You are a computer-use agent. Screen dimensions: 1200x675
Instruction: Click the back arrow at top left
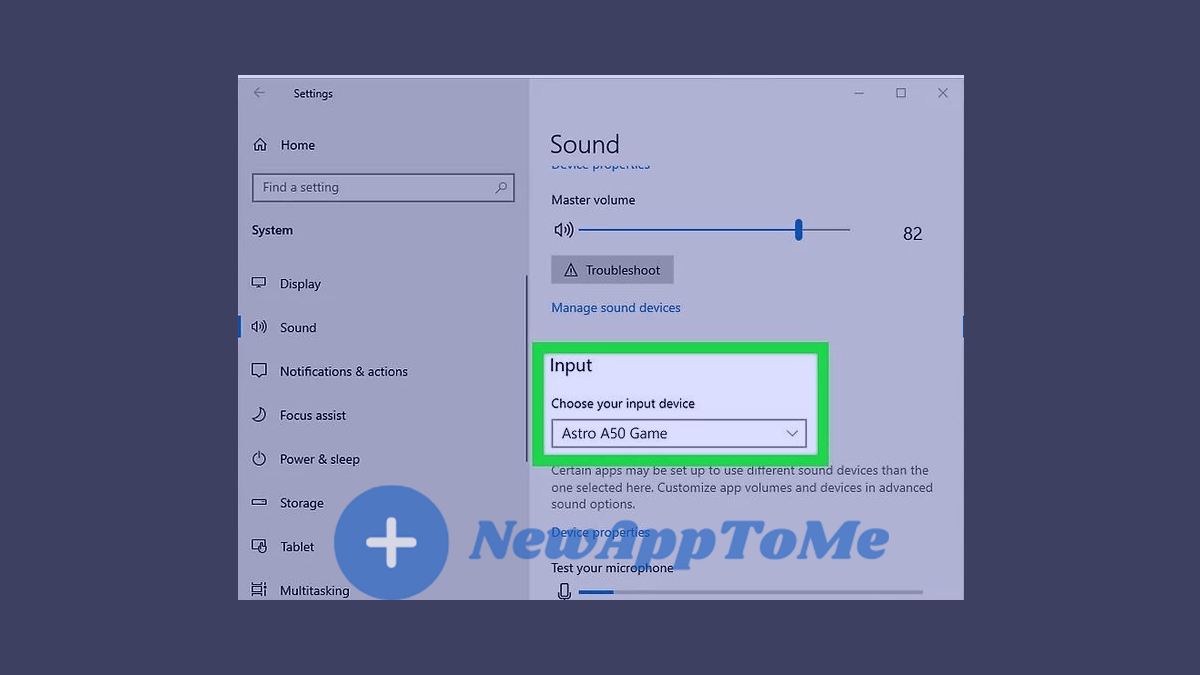coord(259,92)
